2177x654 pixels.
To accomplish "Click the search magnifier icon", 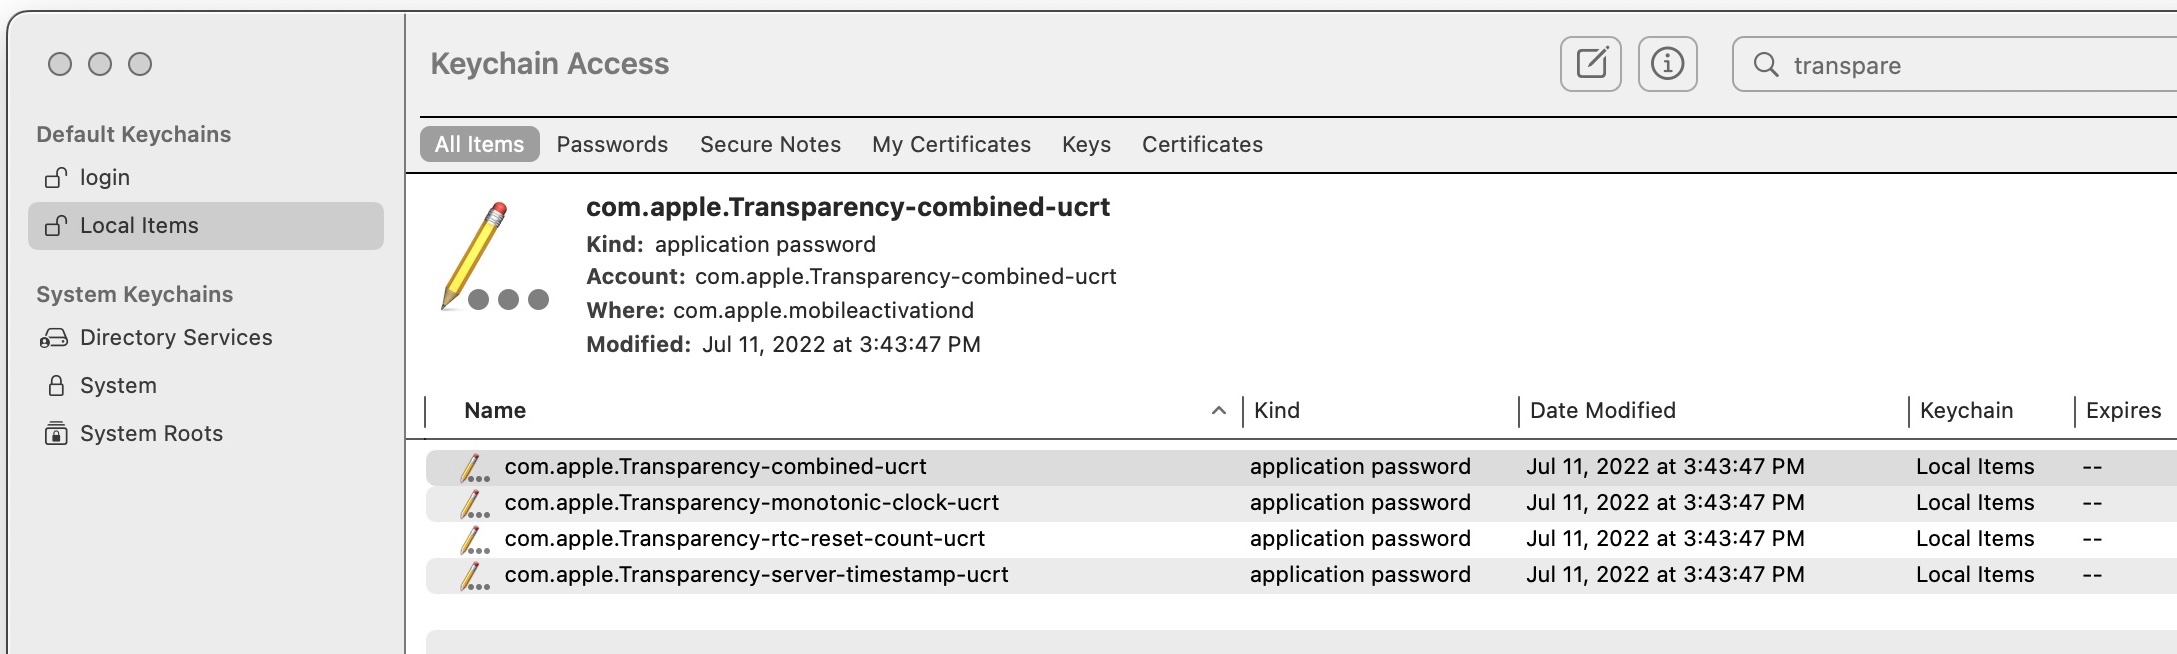I will click(1766, 65).
